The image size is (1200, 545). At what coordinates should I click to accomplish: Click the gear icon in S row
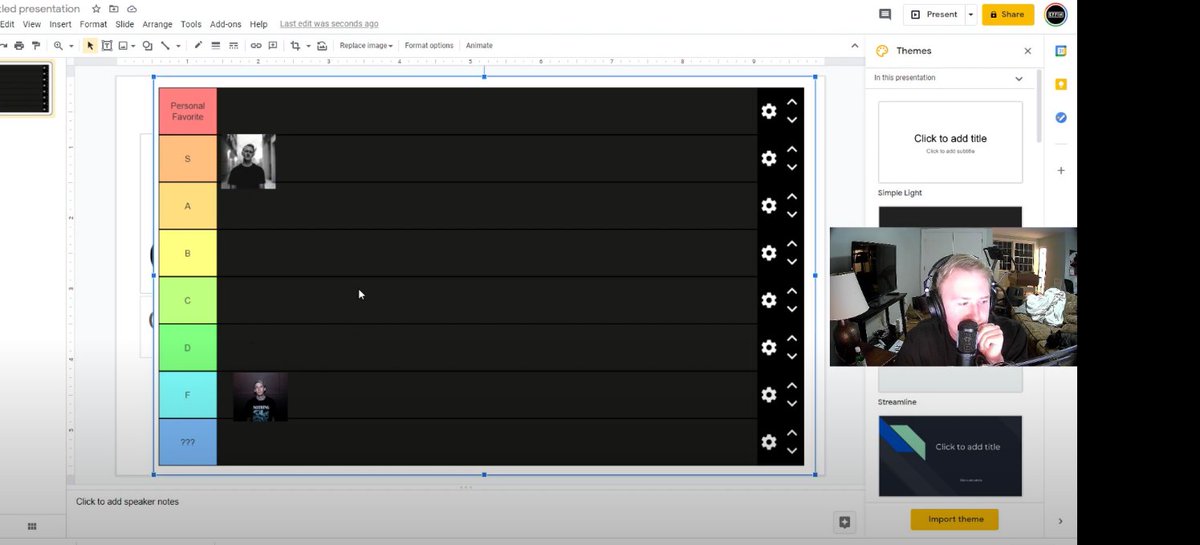point(769,158)
